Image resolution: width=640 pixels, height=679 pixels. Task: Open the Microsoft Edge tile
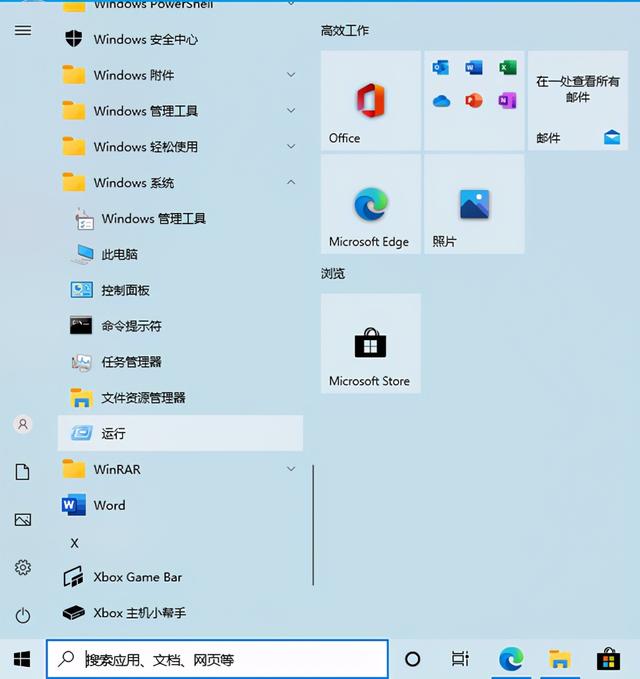[x=371, y=204]
